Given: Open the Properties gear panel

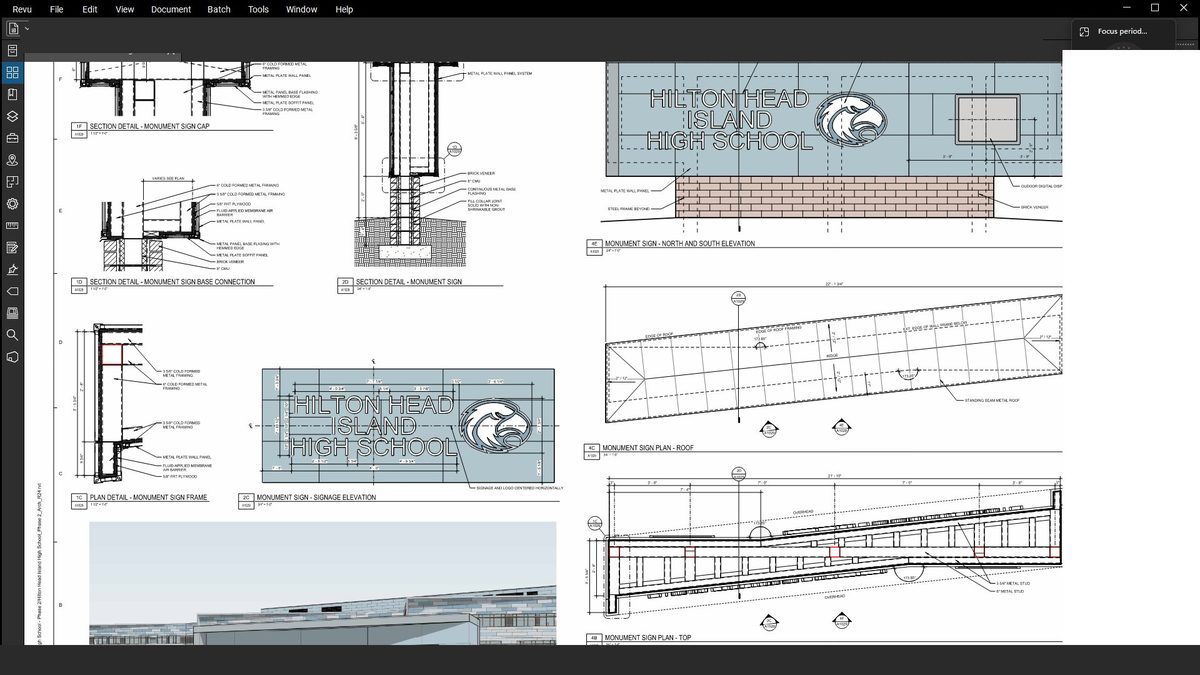Looking at the screenshot, I should pyautogui.click(x=13, y=204).
